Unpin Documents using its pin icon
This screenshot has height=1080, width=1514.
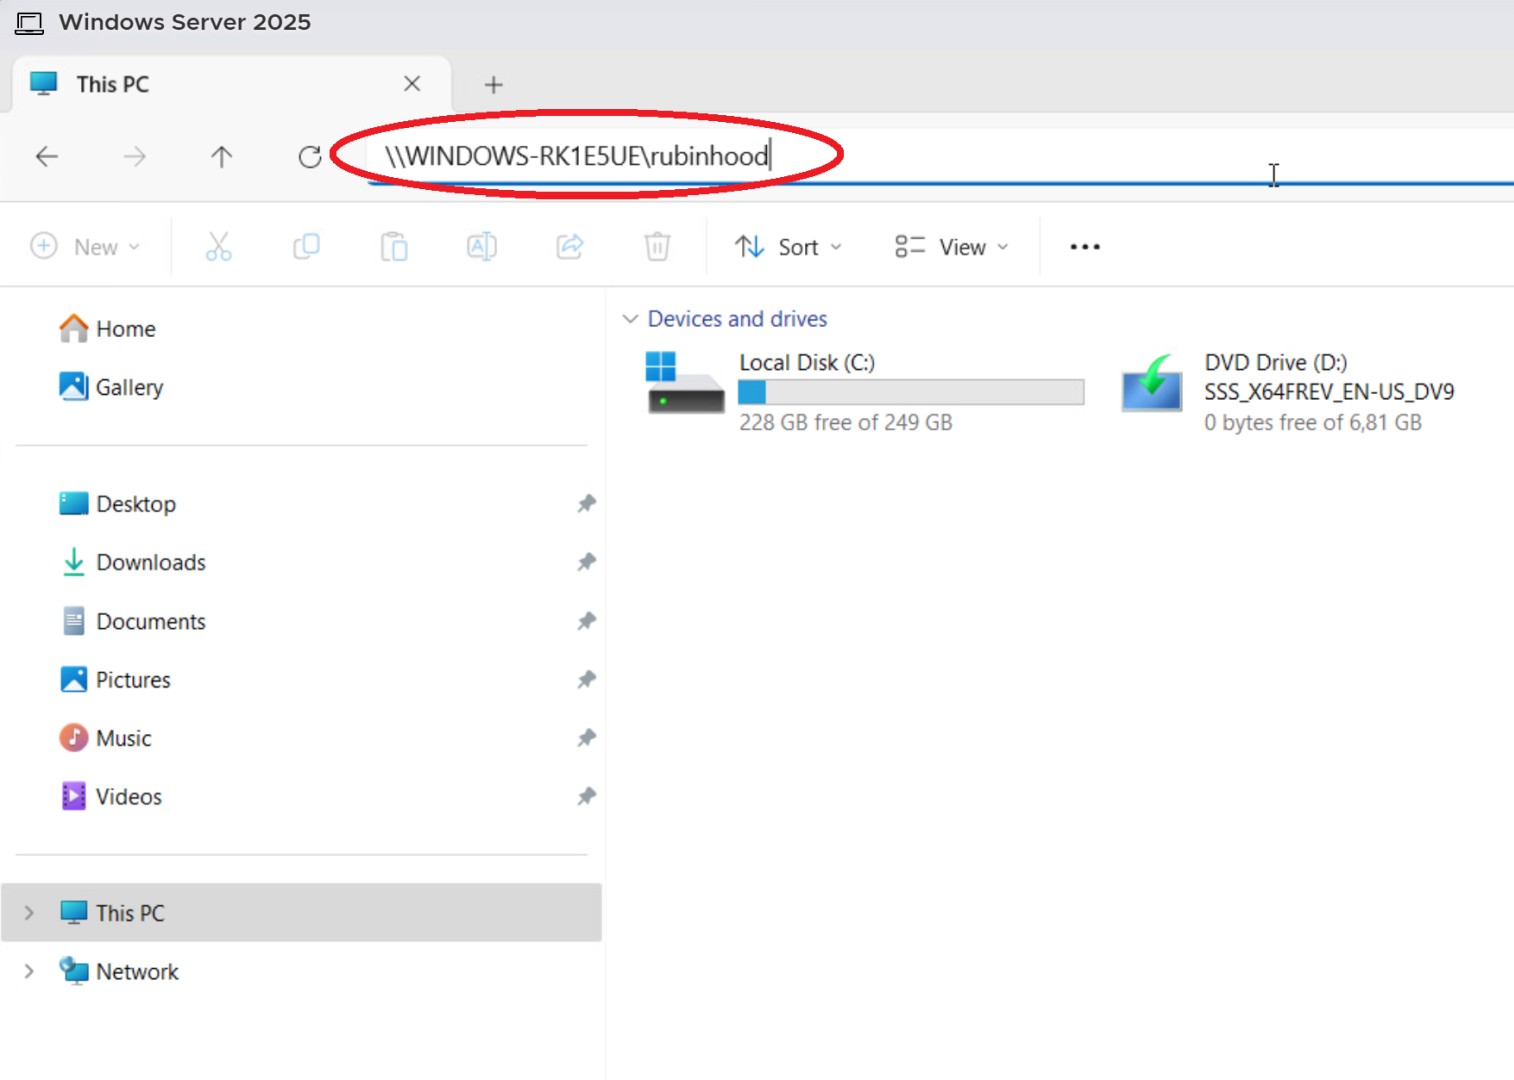point(587,621)
